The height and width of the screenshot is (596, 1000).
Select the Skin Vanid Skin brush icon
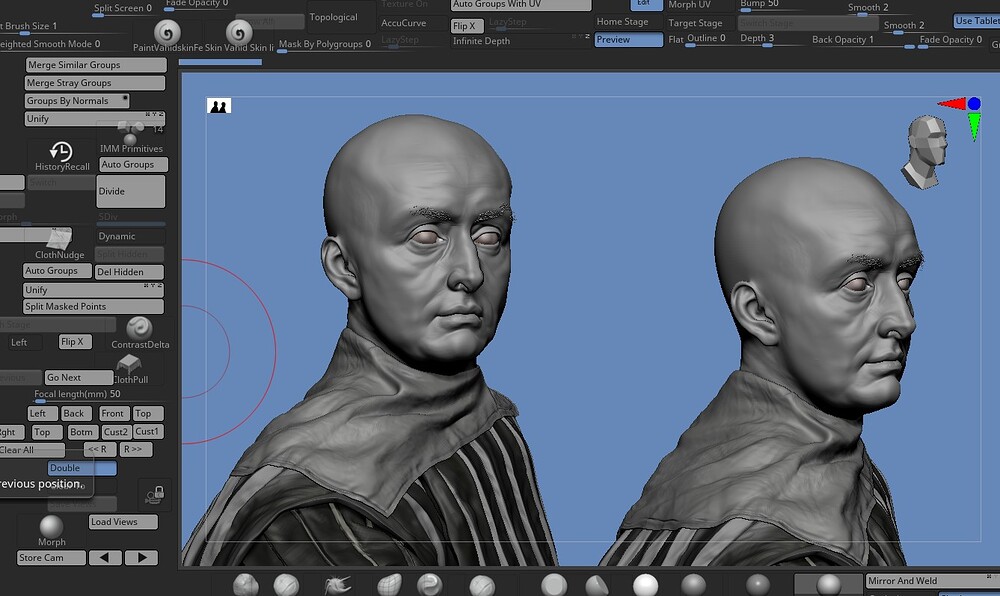239,32
